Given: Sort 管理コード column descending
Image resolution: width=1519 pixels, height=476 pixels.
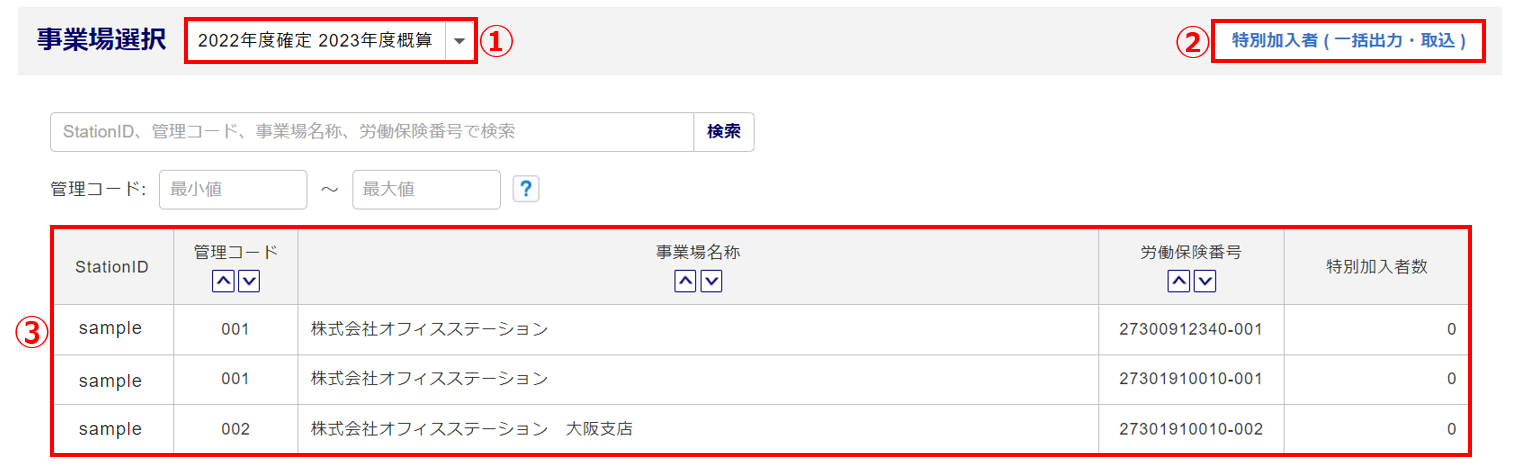Looking at the screenshot, I should [248, 282].
